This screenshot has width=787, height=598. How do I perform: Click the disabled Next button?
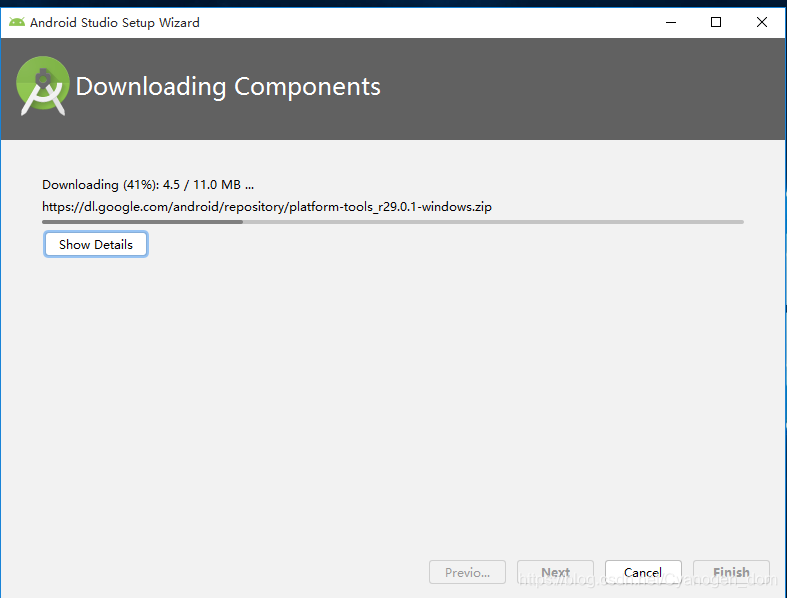pyautogui.click(x=555, y=572)
